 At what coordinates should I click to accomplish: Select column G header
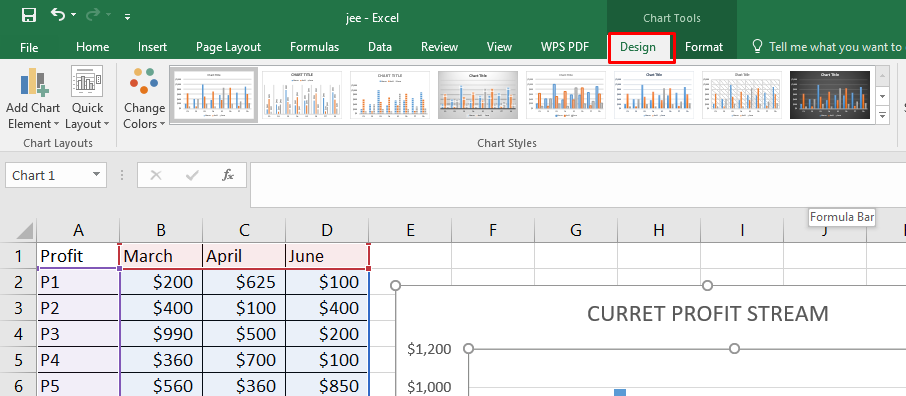tap(576, 231)
